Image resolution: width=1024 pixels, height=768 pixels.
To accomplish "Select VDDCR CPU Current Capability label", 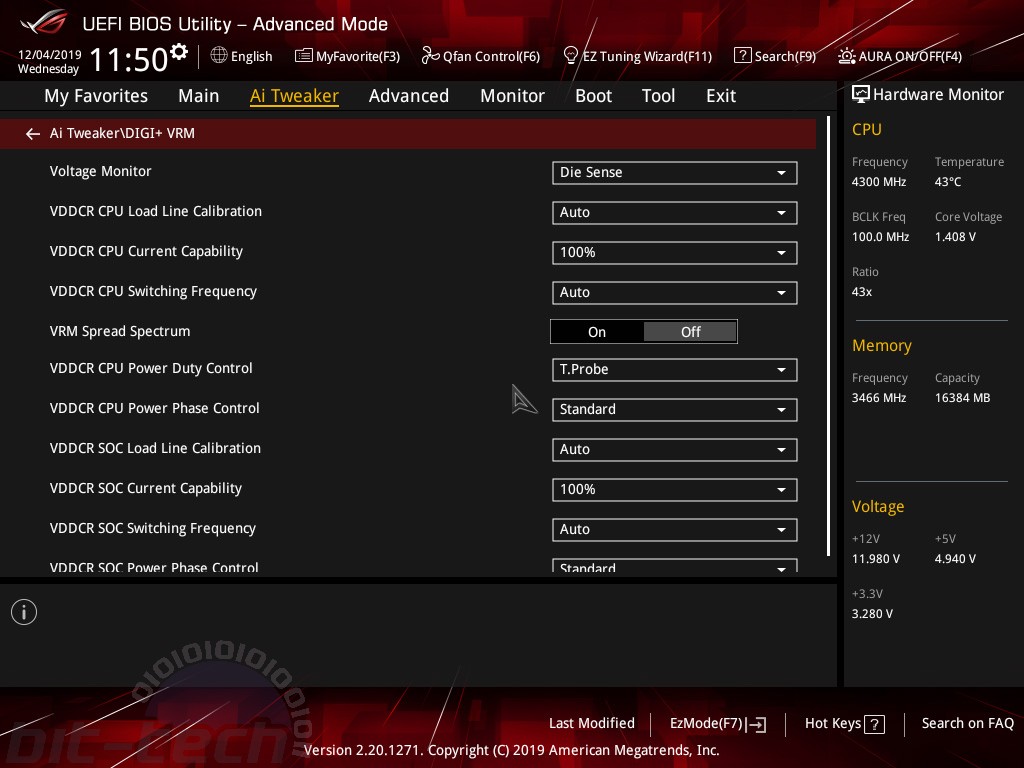I will coord(146,251).
